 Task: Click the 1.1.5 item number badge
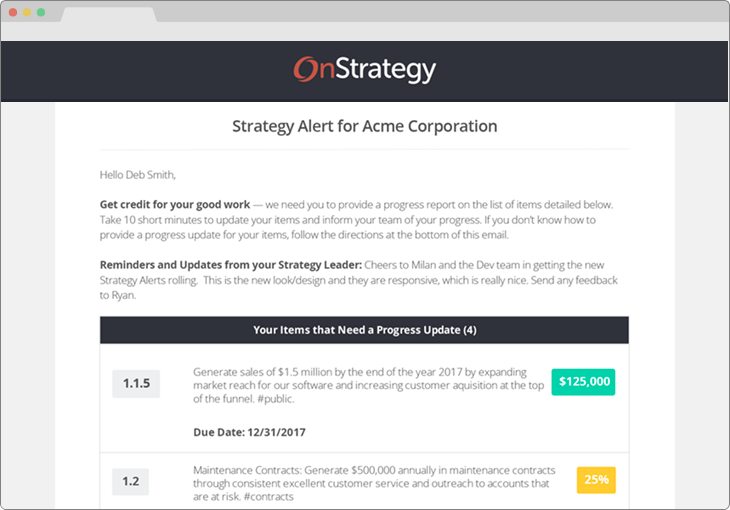[x=136, y=384]
